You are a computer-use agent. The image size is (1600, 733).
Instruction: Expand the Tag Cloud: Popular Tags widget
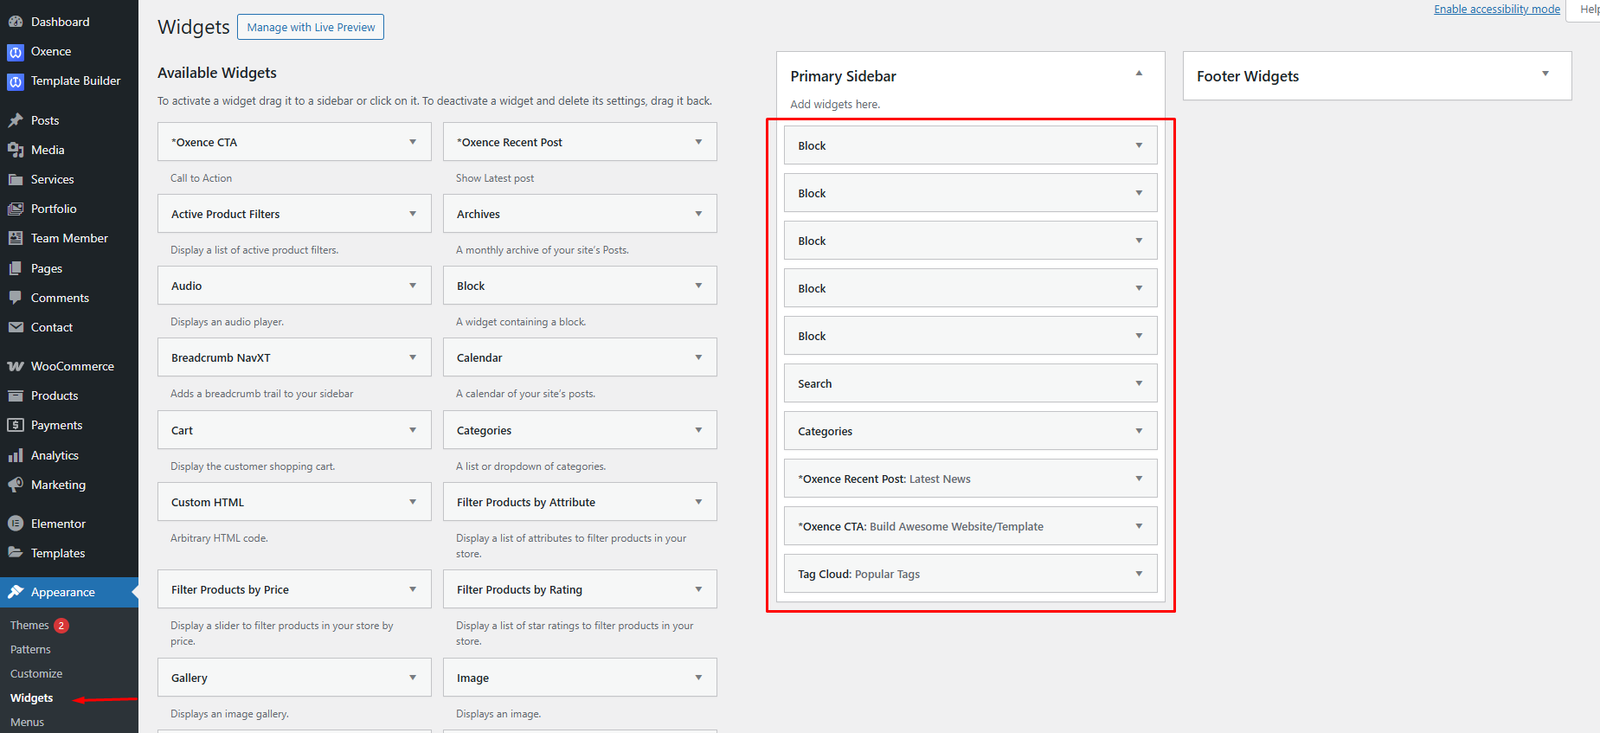(x=1138, y=574)
